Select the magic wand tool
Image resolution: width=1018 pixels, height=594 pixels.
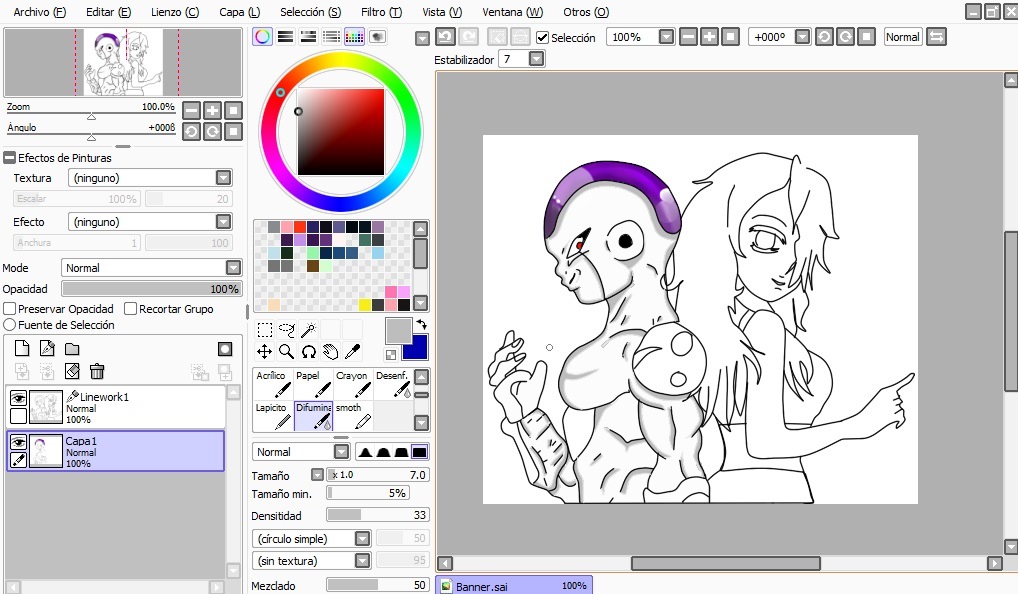tap(308, 330)
